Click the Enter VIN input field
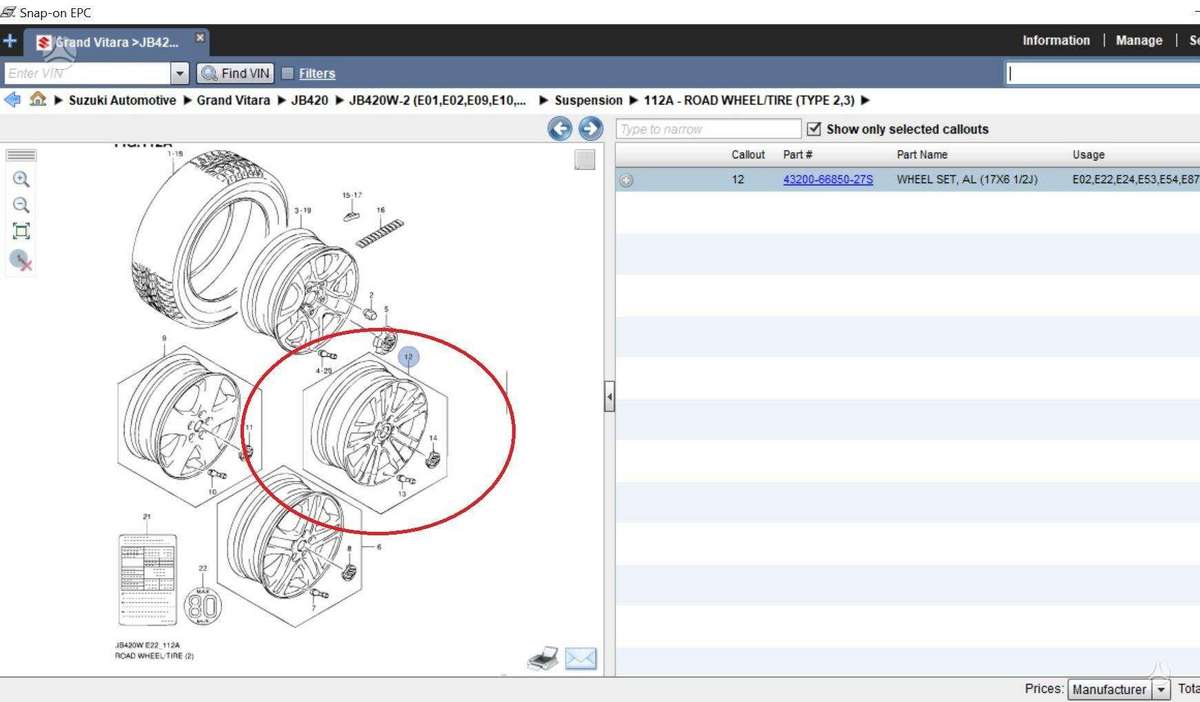The width and height of the screenshot is (1200, 702). (x=87, y=73)
